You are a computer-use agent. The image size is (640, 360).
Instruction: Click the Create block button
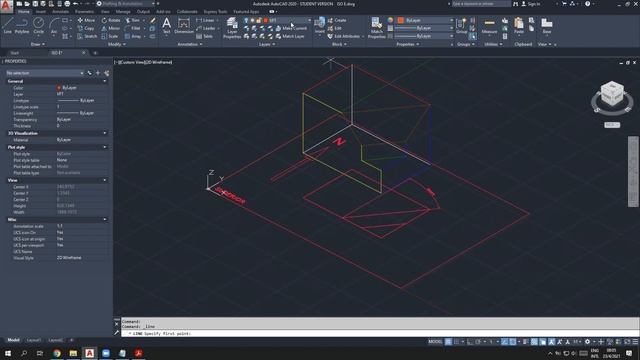(337, 20)
